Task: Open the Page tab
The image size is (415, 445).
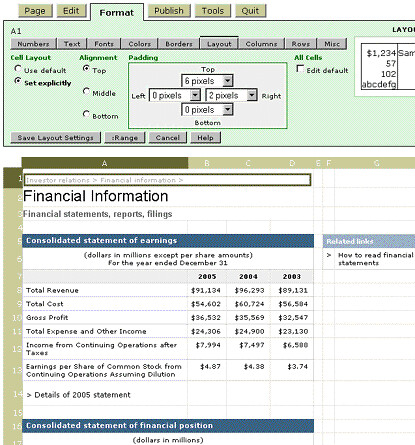Action: pyautogui.click(x=35, y=11)
